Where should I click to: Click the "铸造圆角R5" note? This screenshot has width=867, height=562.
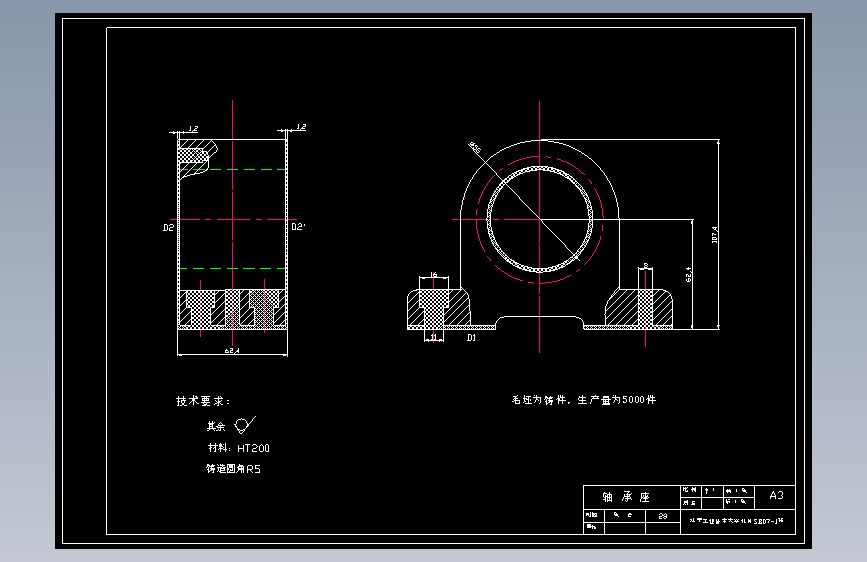pyautogui.click(x=233, y=469)
